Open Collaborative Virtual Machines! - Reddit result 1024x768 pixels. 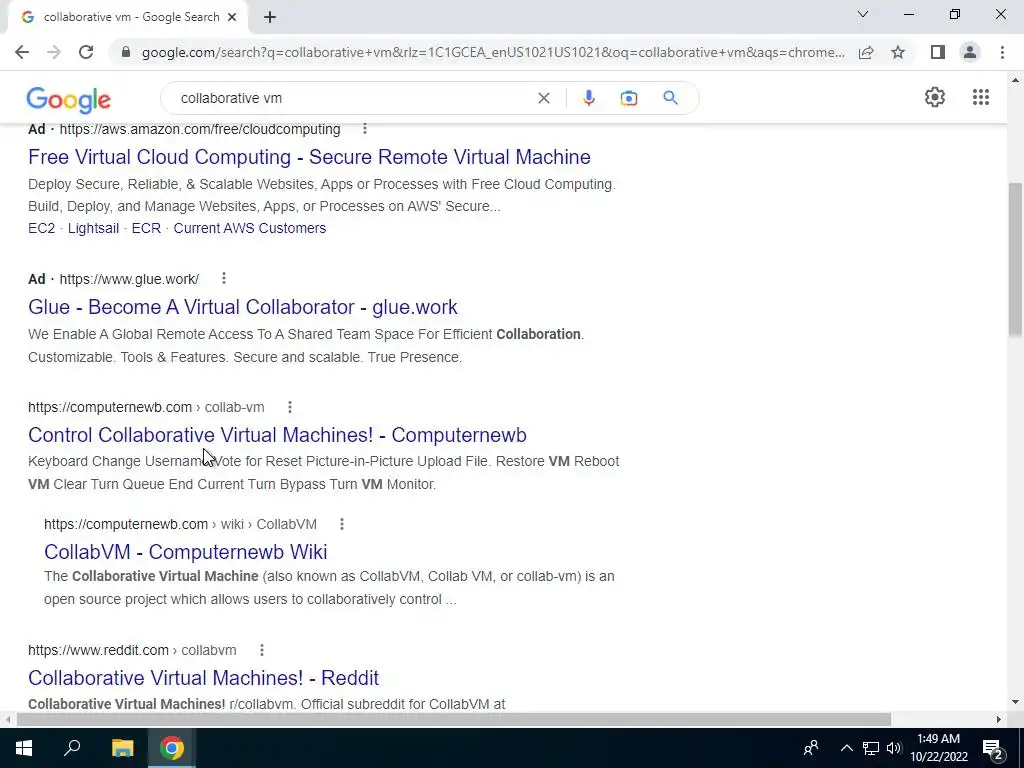click(203, 678)
